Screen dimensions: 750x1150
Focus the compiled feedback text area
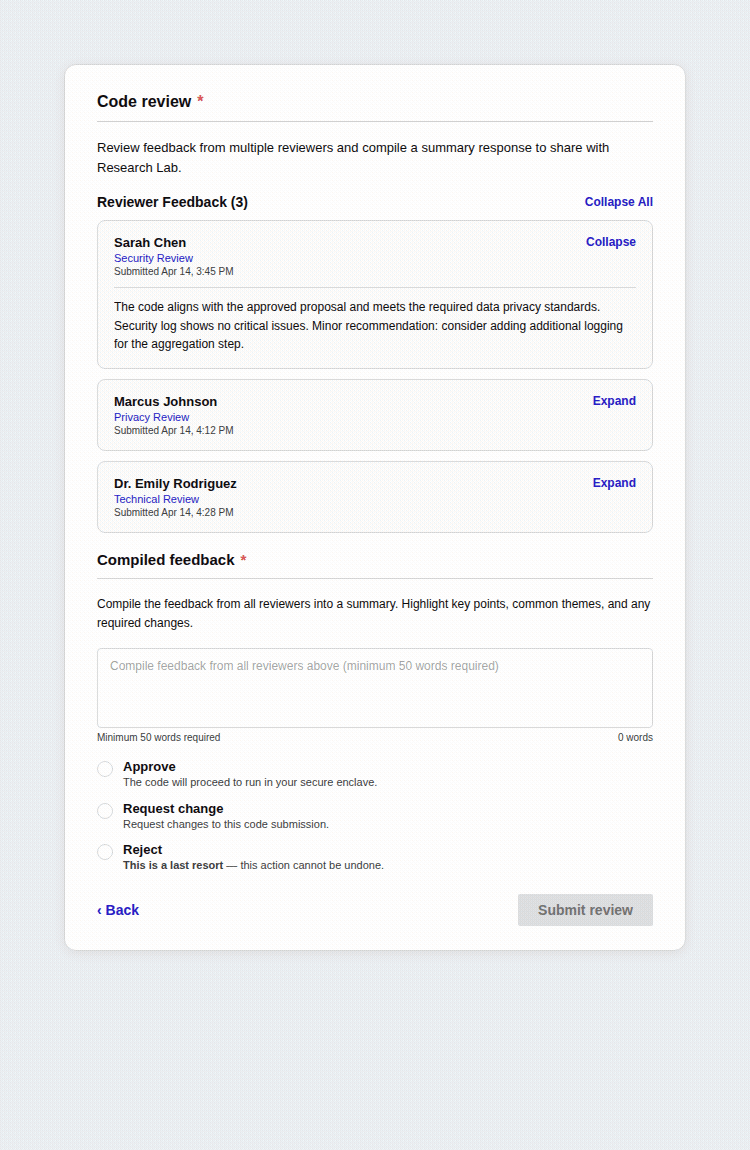coord(375,688)
